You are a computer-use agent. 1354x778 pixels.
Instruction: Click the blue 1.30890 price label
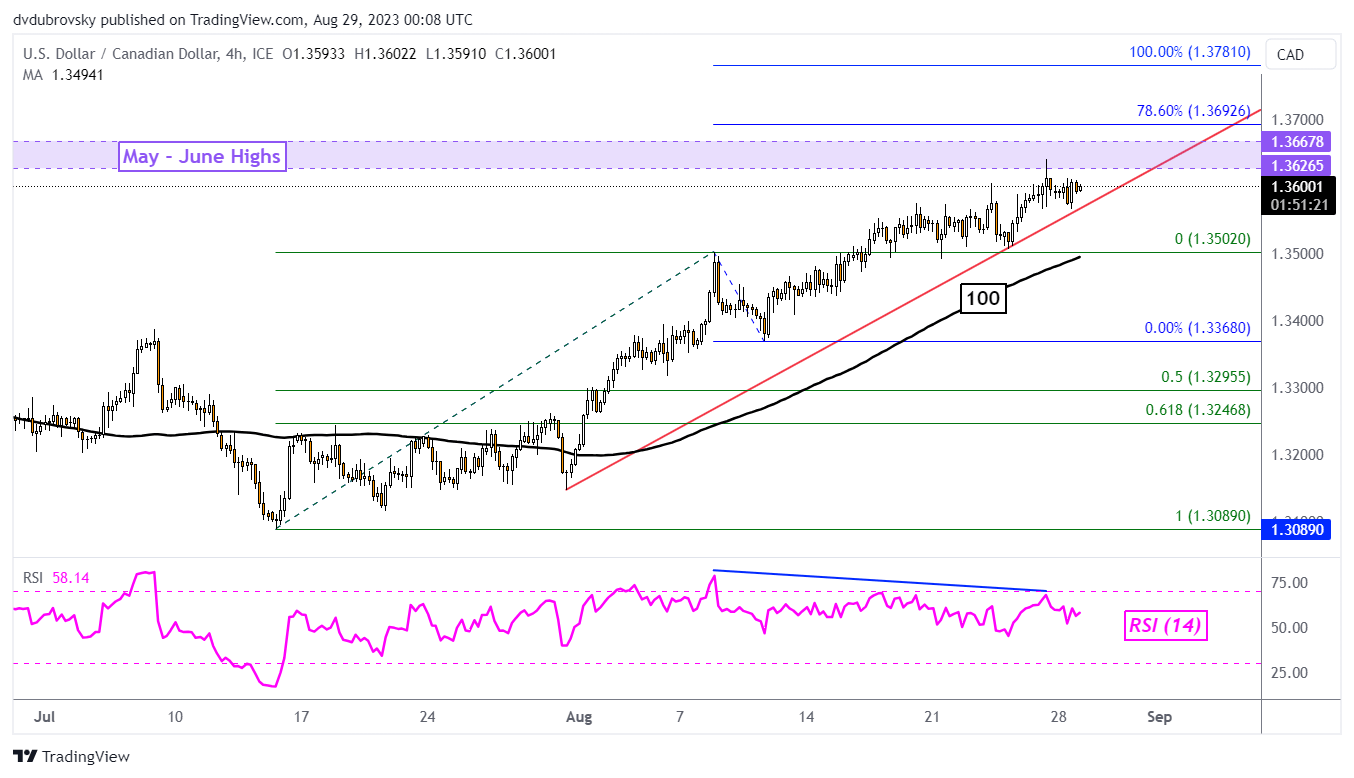tap(1298, 530)
